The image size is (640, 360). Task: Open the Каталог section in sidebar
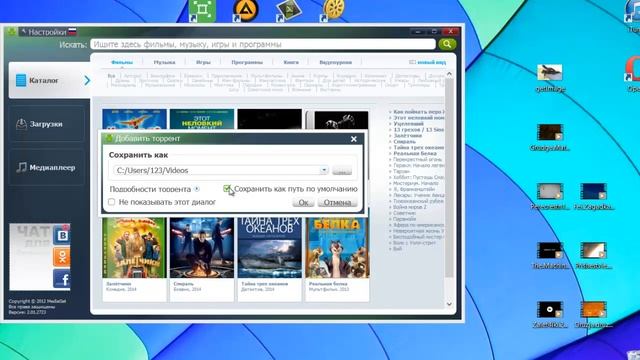[x=49, y=80]
